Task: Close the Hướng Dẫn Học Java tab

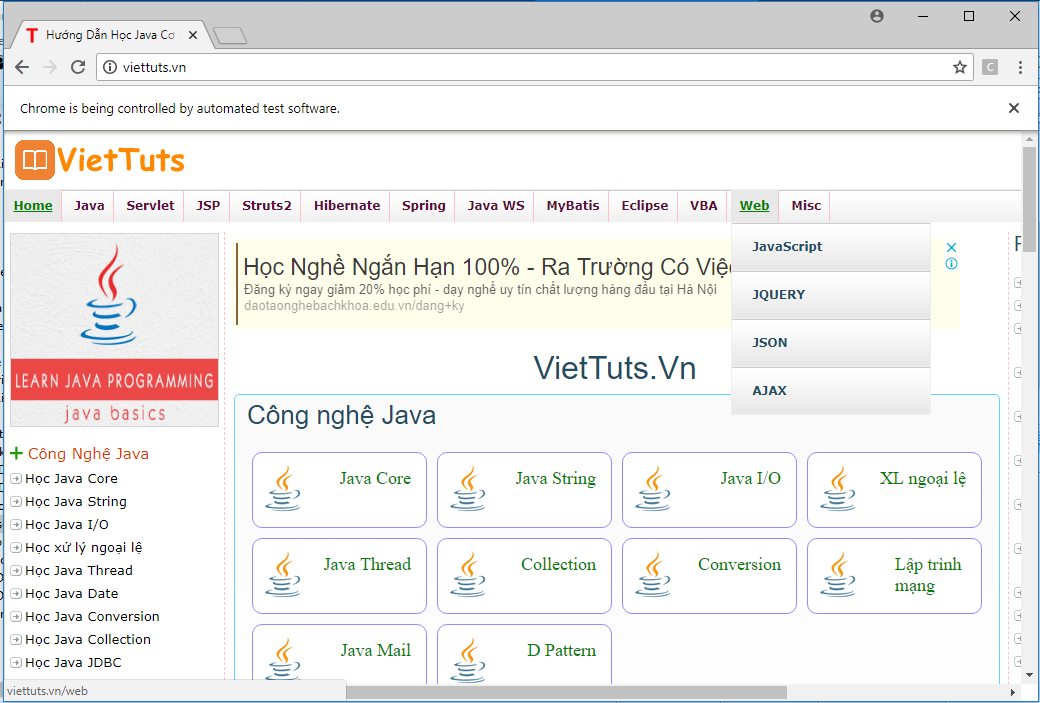Action: (x=193, y=35)
